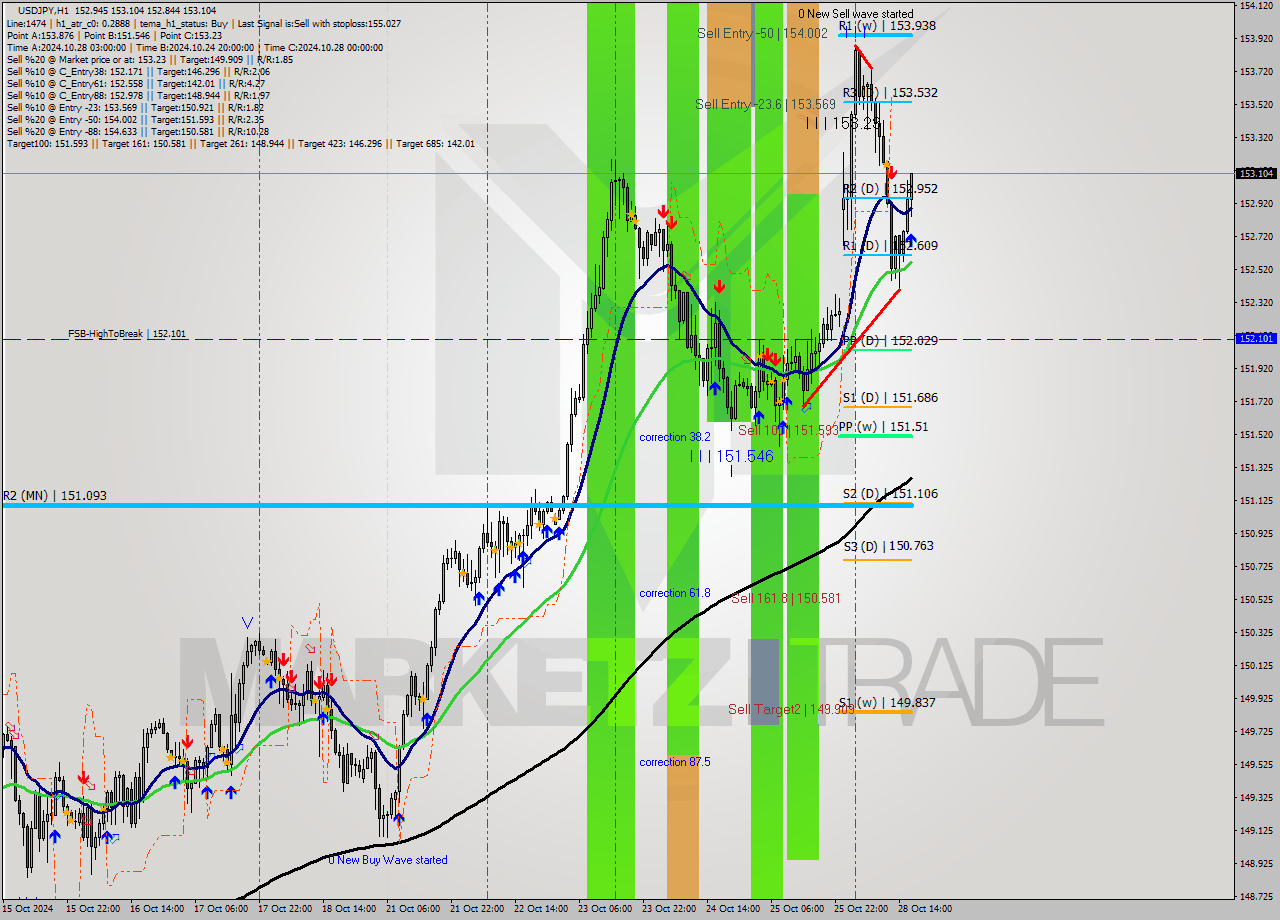Click the 'R2 (MN) | 151.093' level label
The width and height of the screenshot is (1280, 920).
[54, 496]
